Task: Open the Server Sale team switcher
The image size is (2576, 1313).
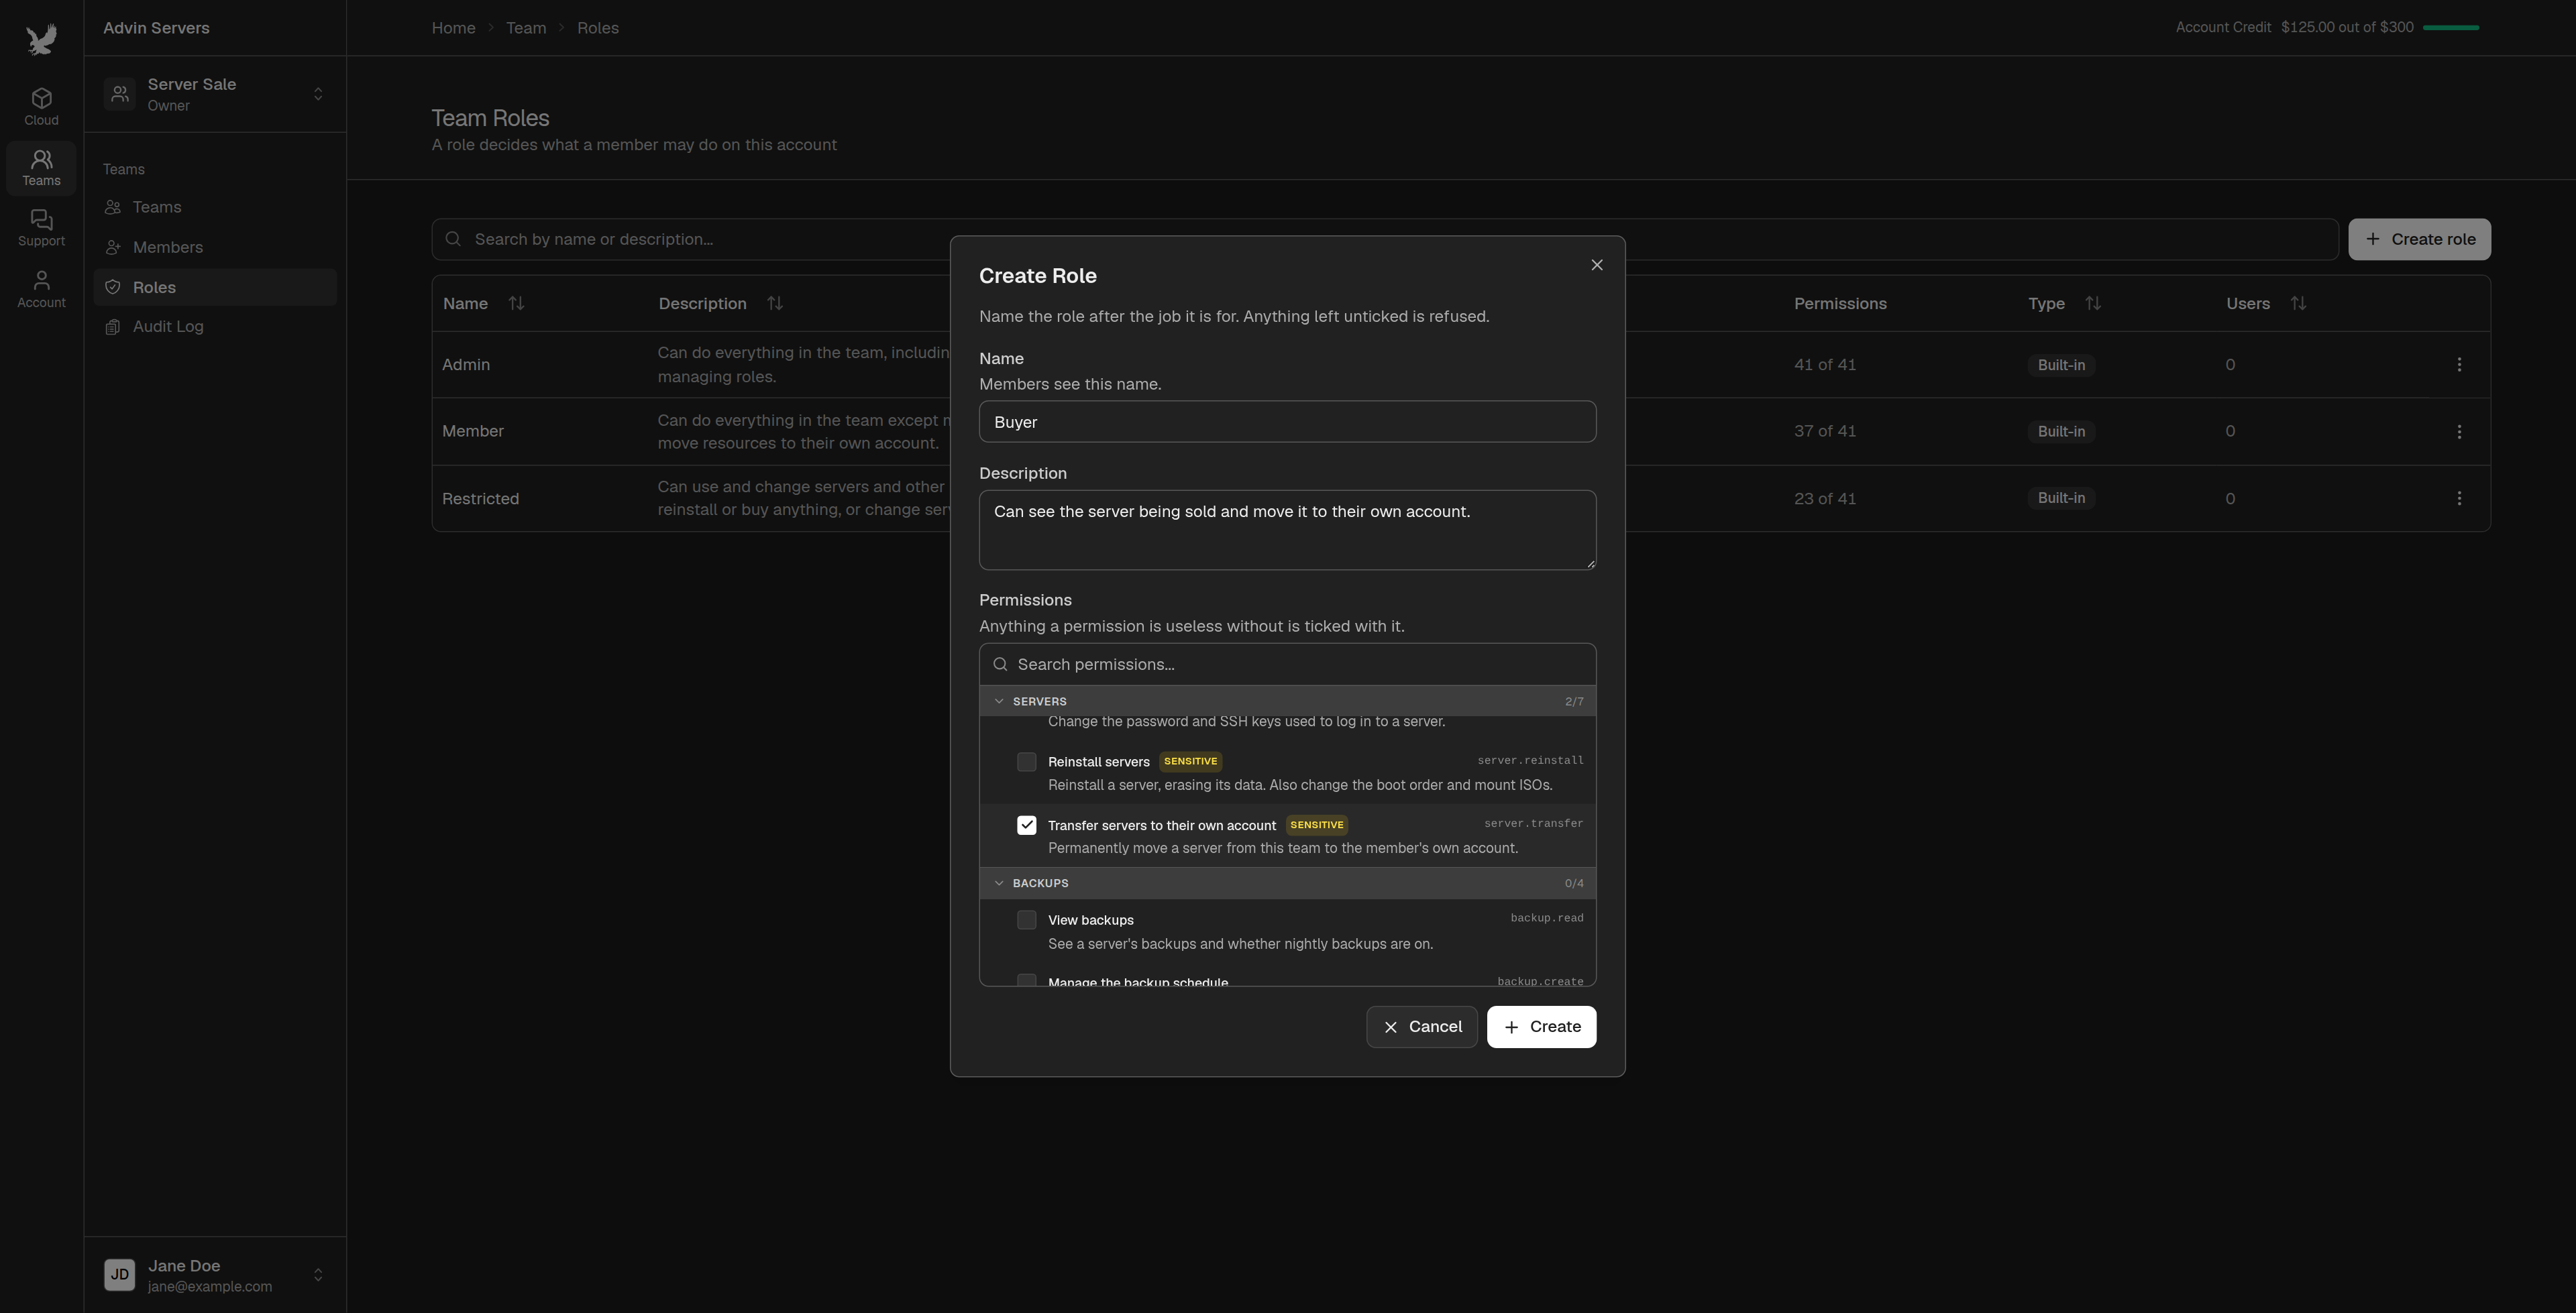Action: pyautogui.click(x=215, y=94)
